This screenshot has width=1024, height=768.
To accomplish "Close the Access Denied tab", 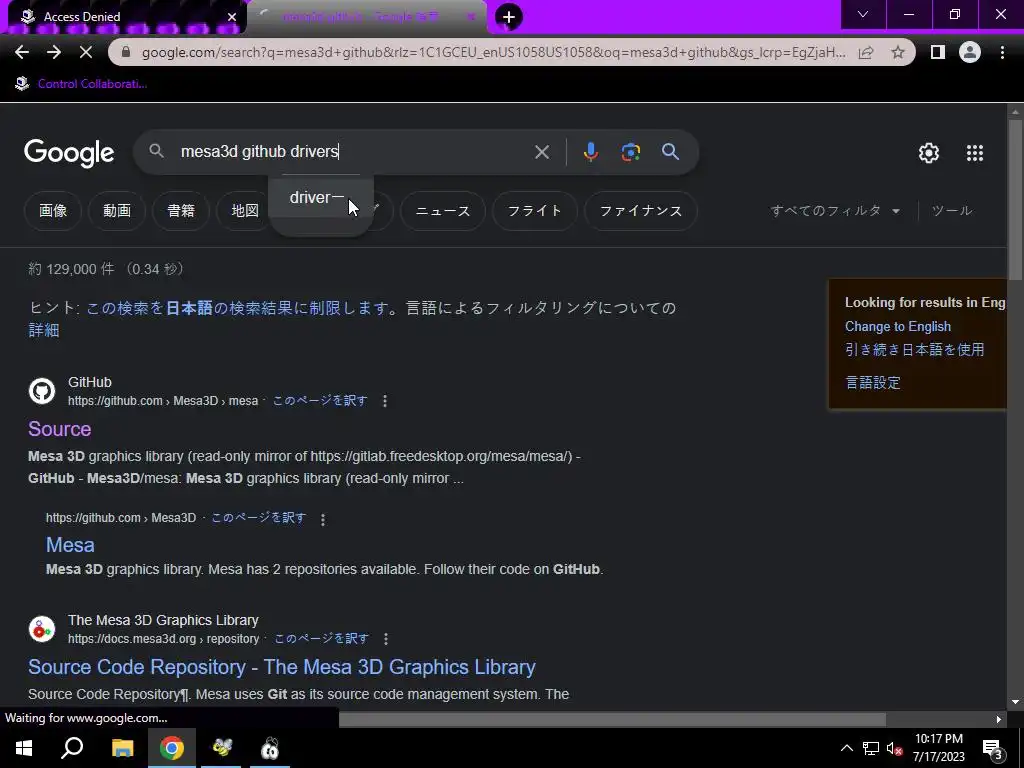I will 232,17.
